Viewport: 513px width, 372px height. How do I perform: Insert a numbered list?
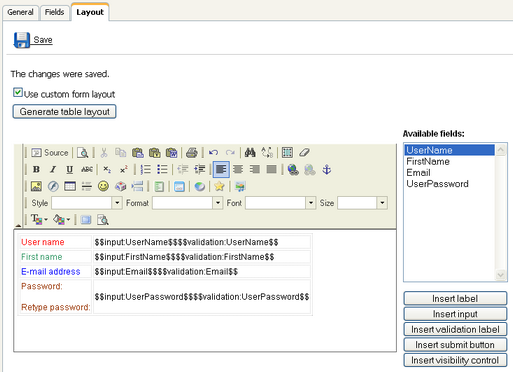point(145,169)
